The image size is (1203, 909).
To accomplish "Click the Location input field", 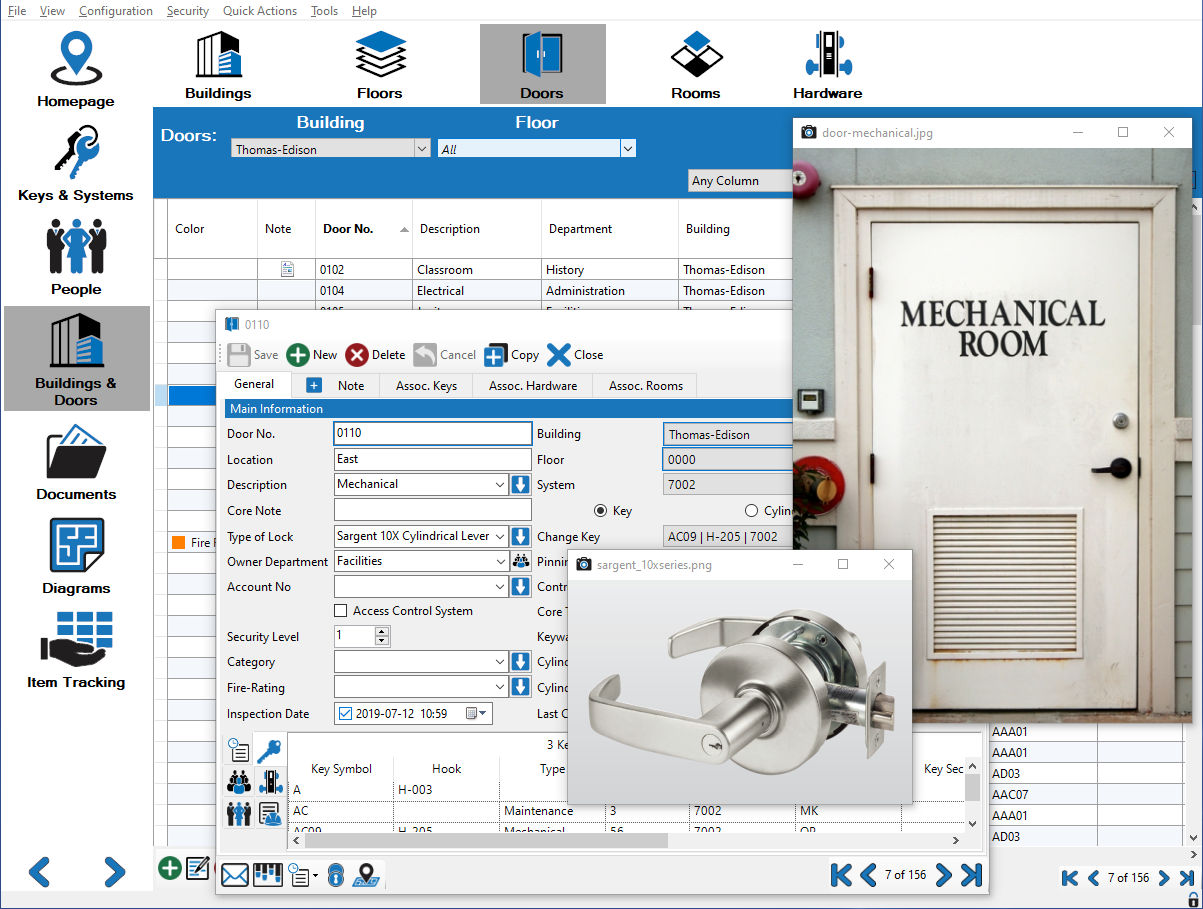I will pyautogui.click(x=432, y=460).
